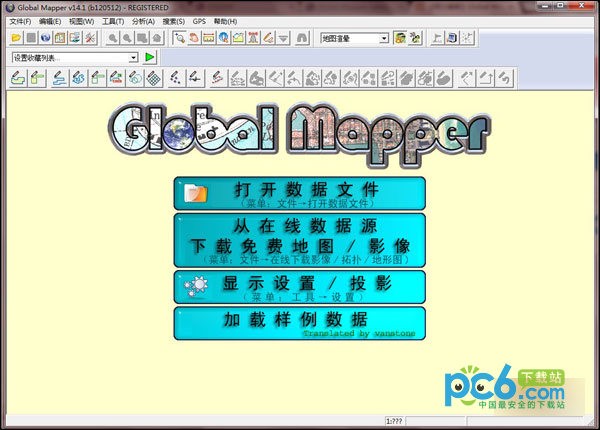600x430 pixels.
Task: Click the Zoom Out magnifier icon
Action: (x=127, y=38)
